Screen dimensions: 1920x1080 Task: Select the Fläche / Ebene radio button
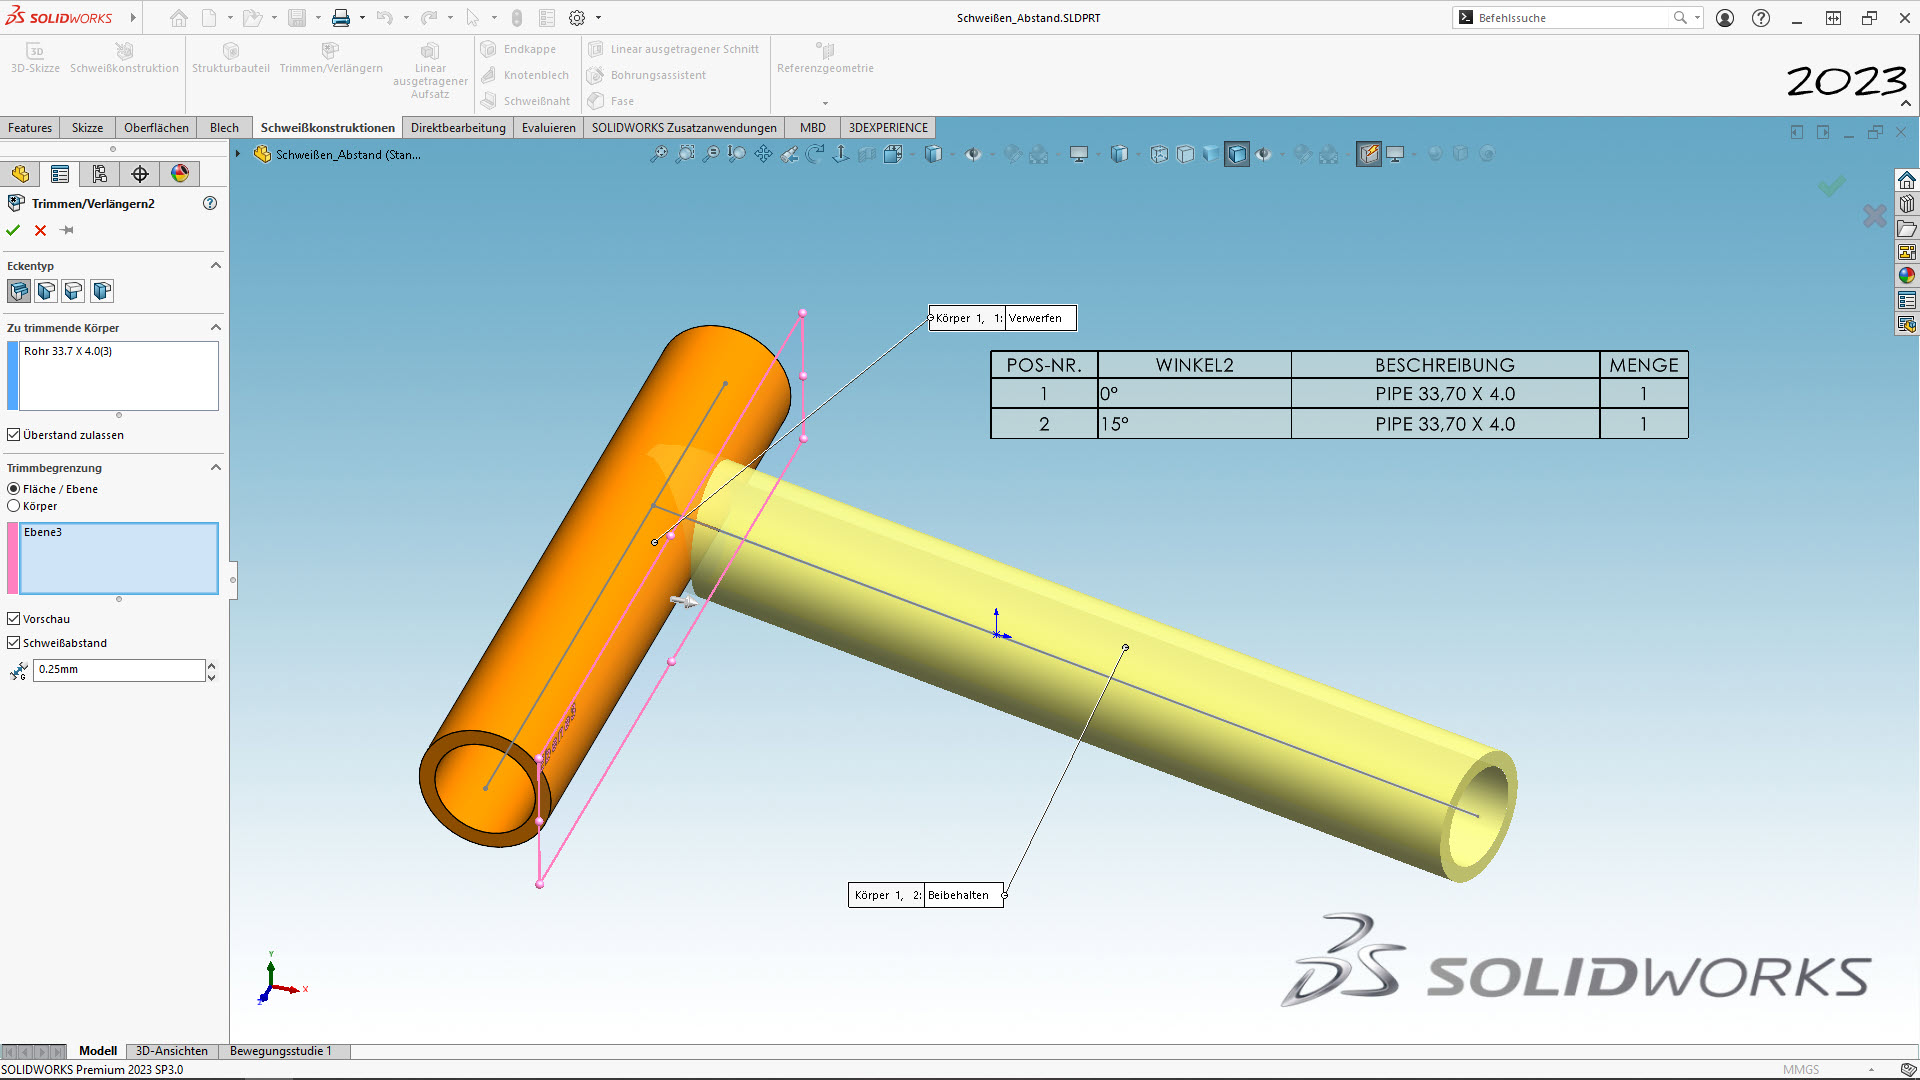click(14, 489)
